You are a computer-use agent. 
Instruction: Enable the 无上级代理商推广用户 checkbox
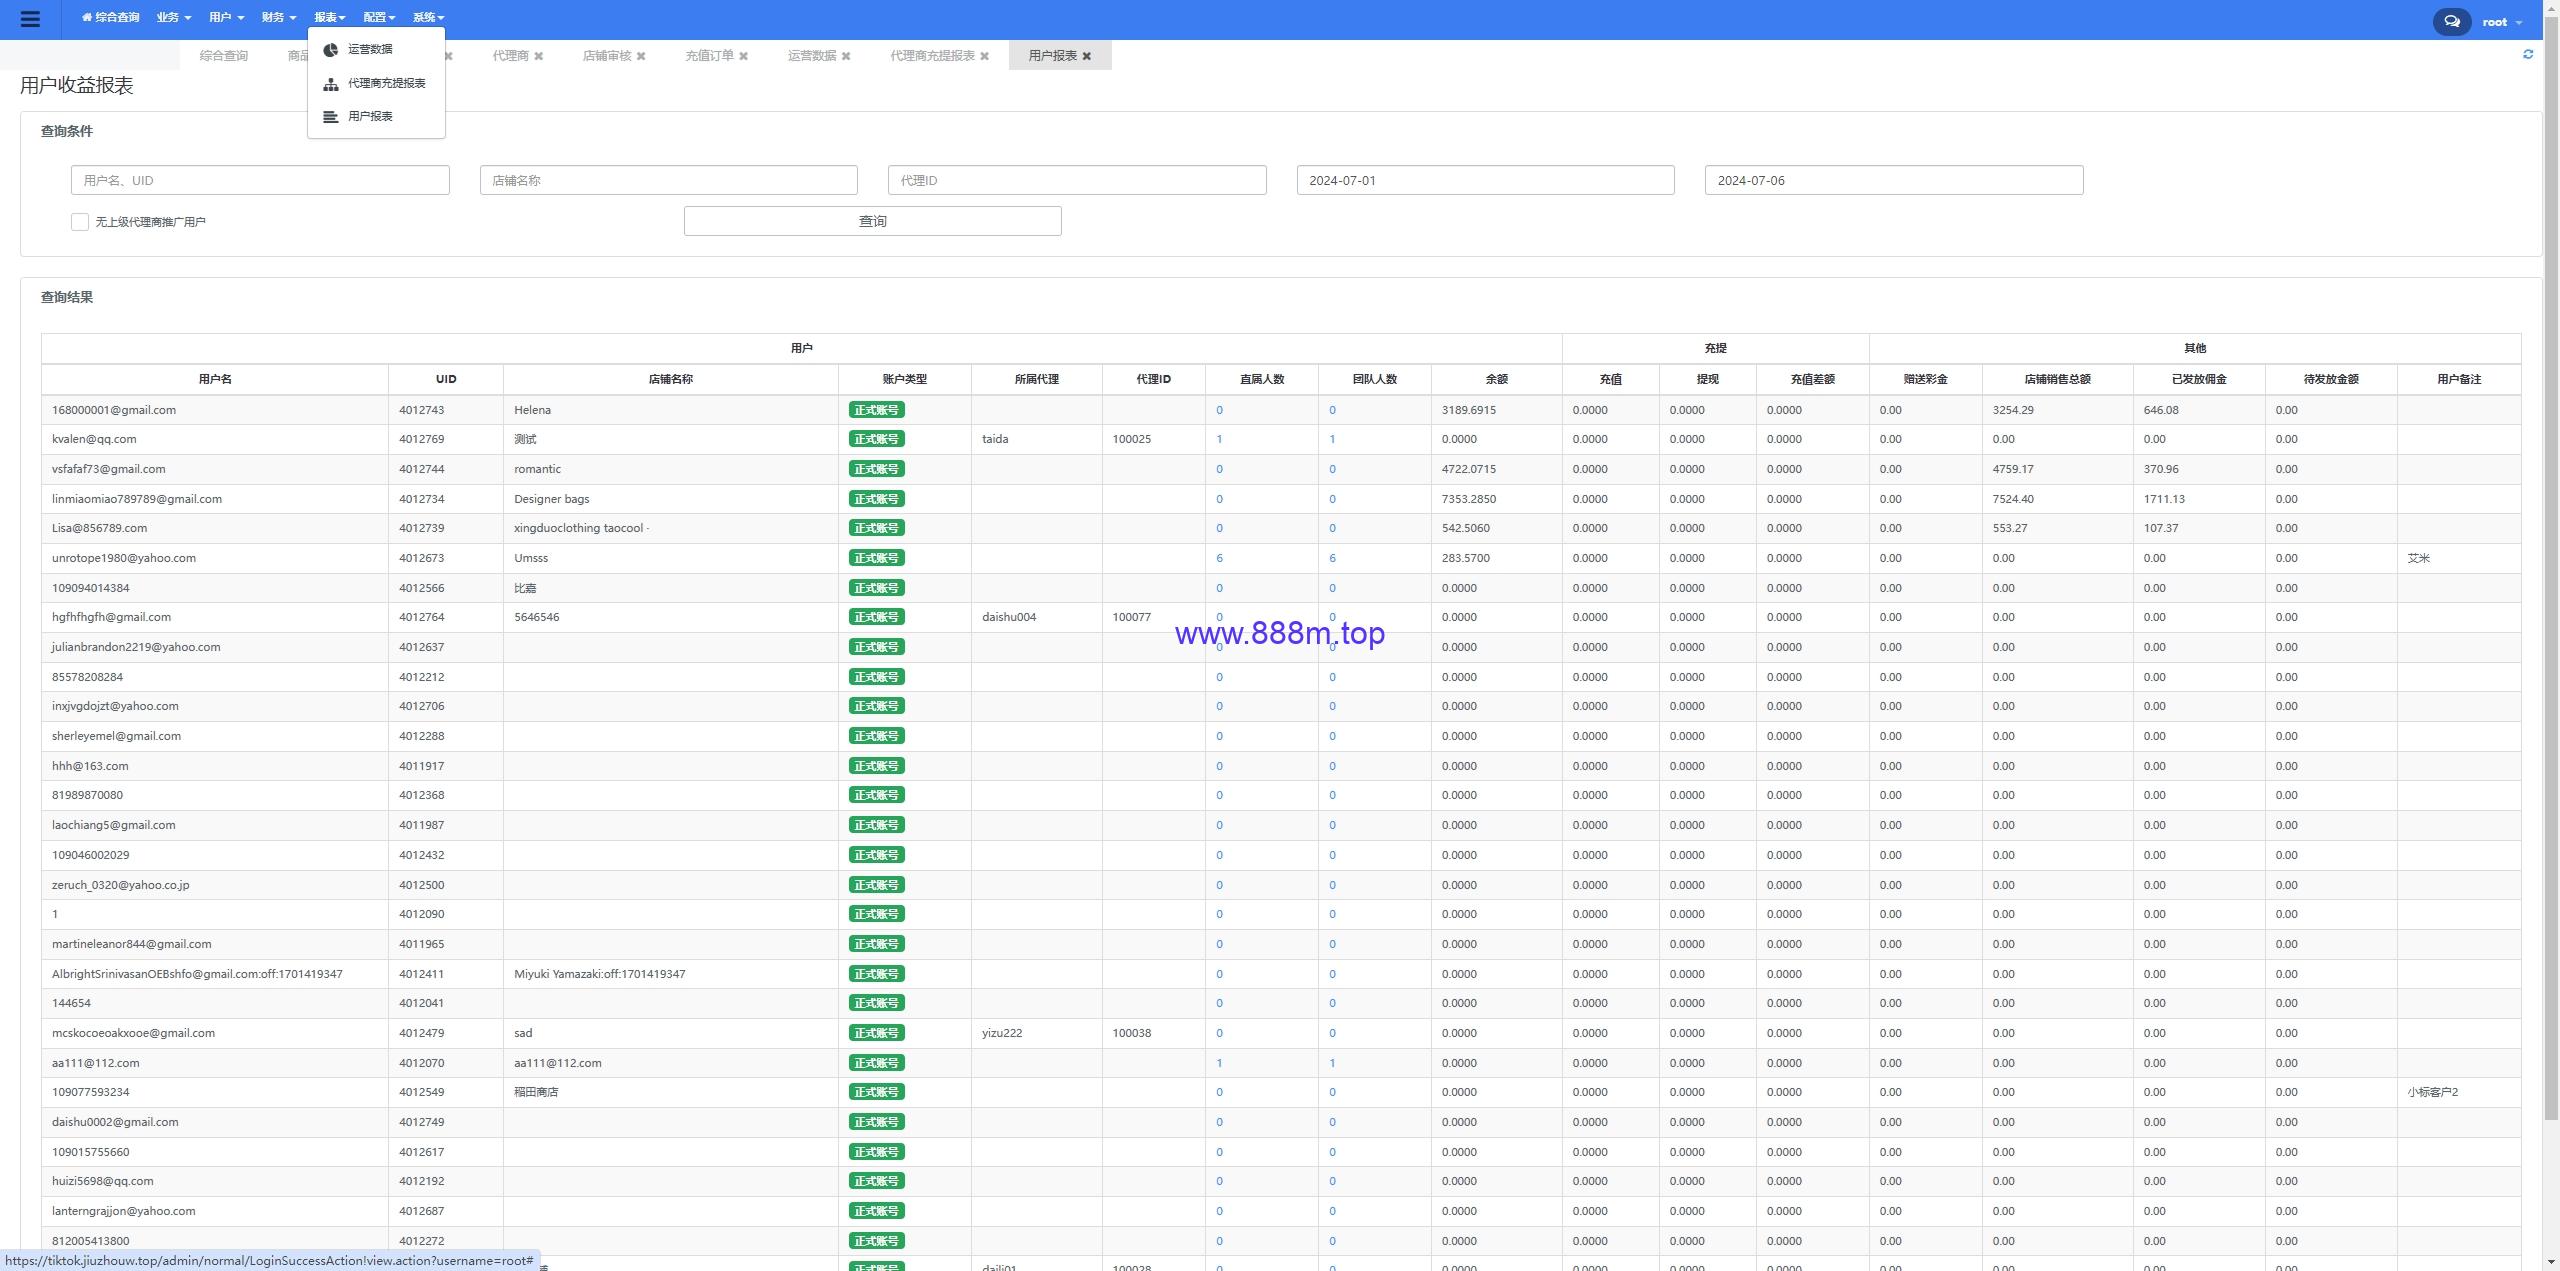pos(80,222)
